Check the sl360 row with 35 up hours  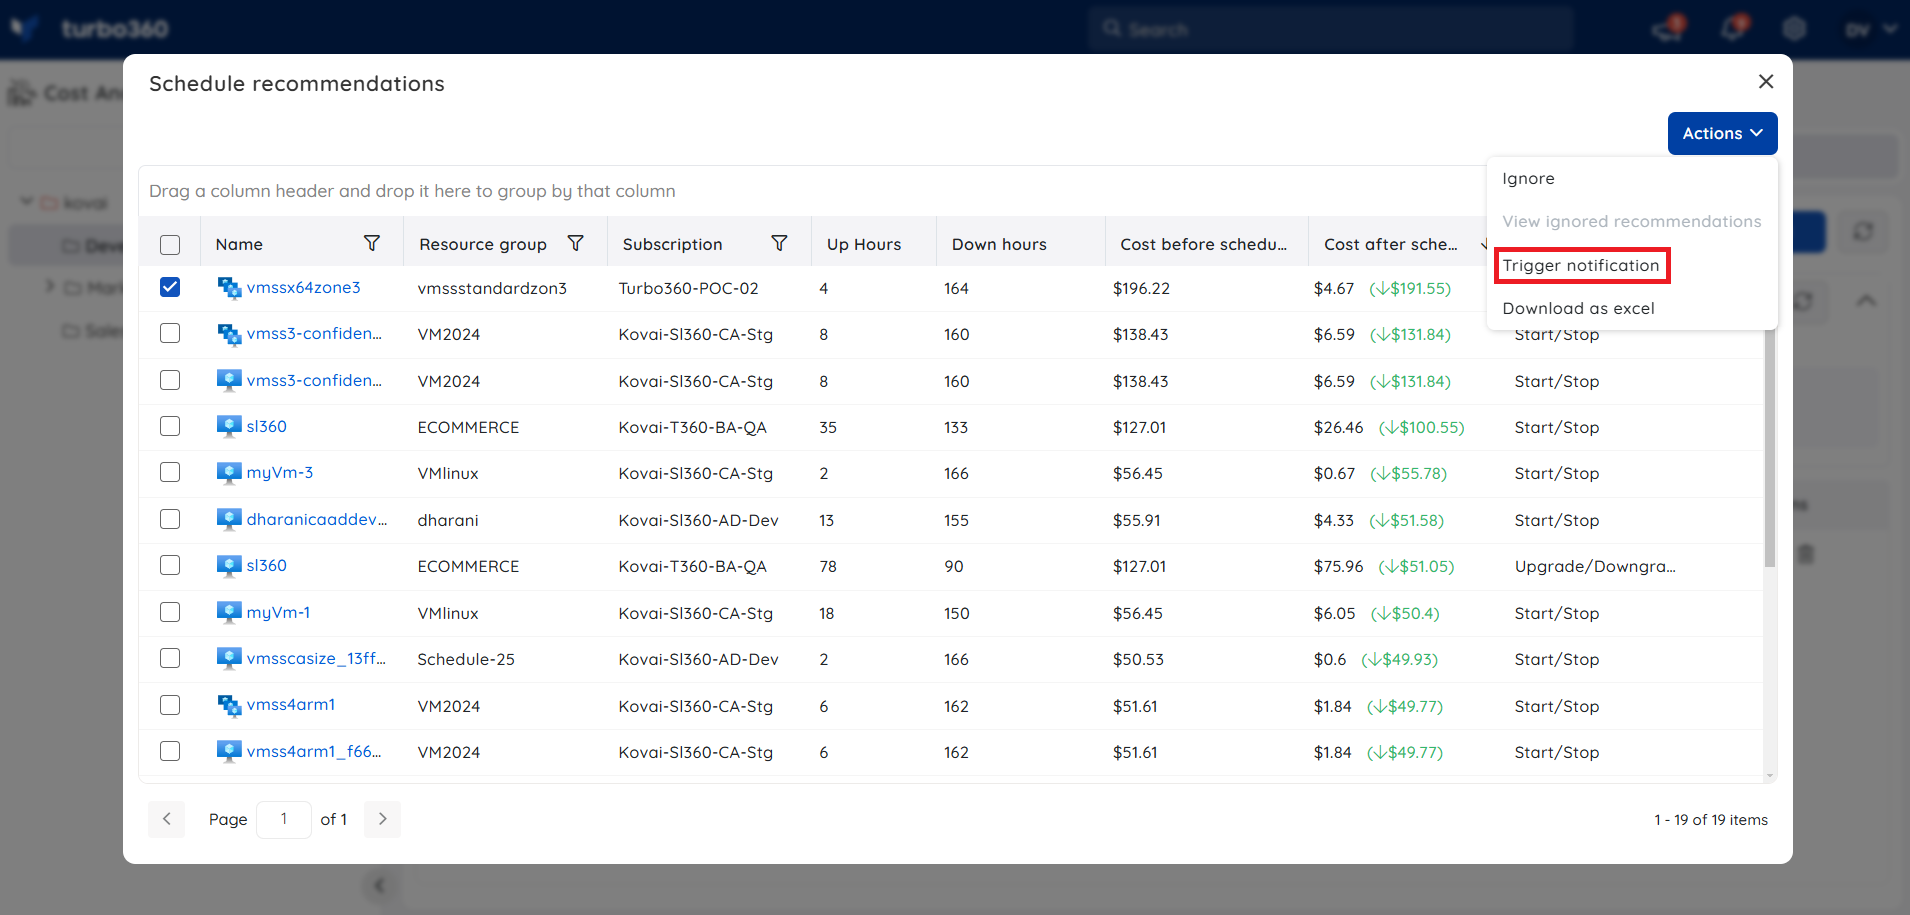coord(170,426)
